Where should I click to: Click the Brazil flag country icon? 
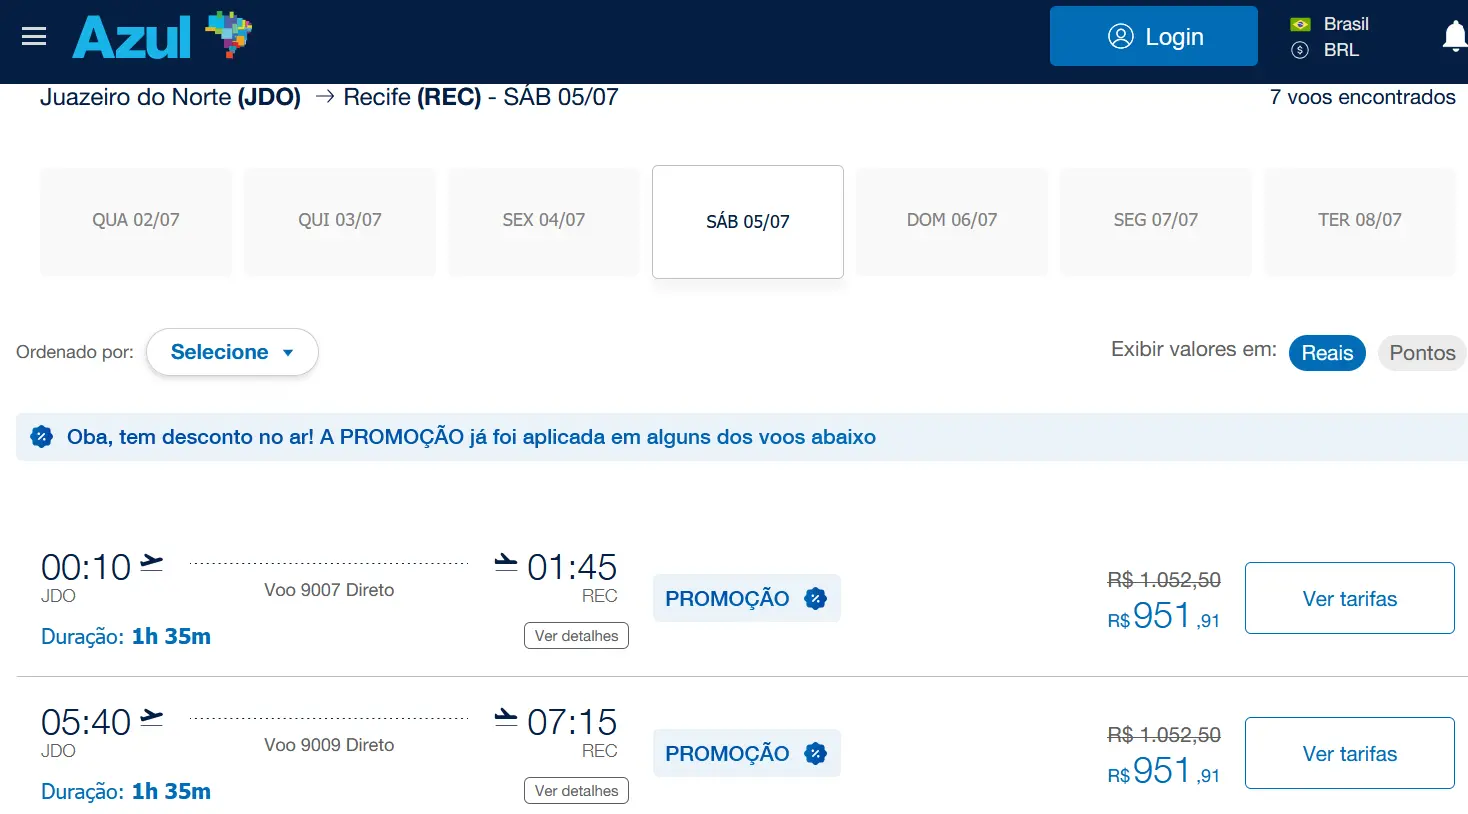1300,24
